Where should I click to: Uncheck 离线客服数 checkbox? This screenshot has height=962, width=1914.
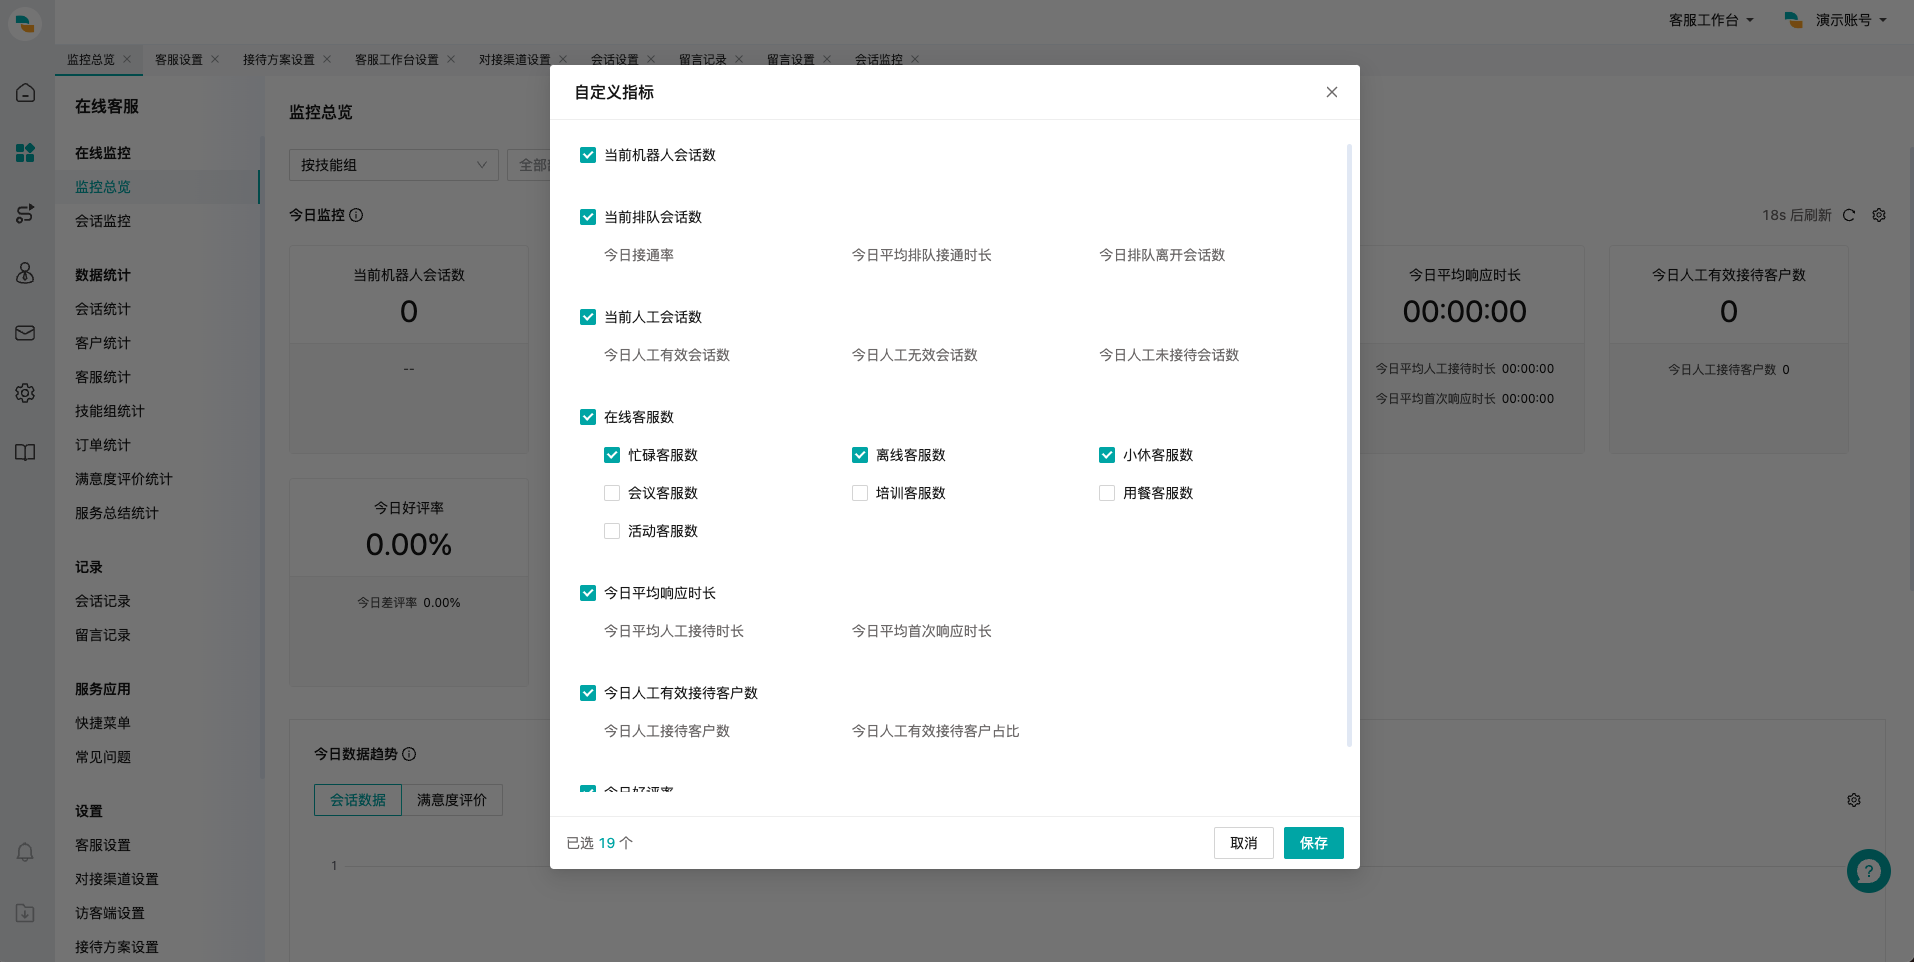coord(860,455)
